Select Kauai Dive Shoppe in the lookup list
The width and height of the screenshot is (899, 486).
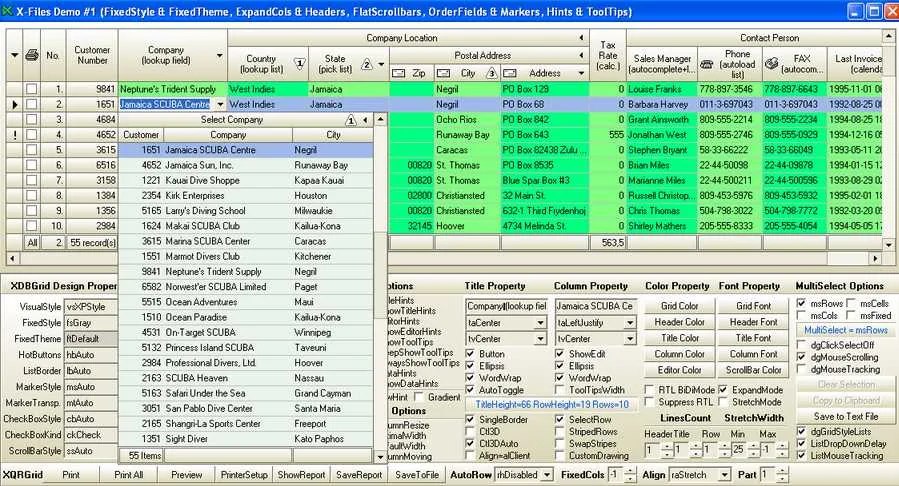pyautogui.click(x=245, y=180)
